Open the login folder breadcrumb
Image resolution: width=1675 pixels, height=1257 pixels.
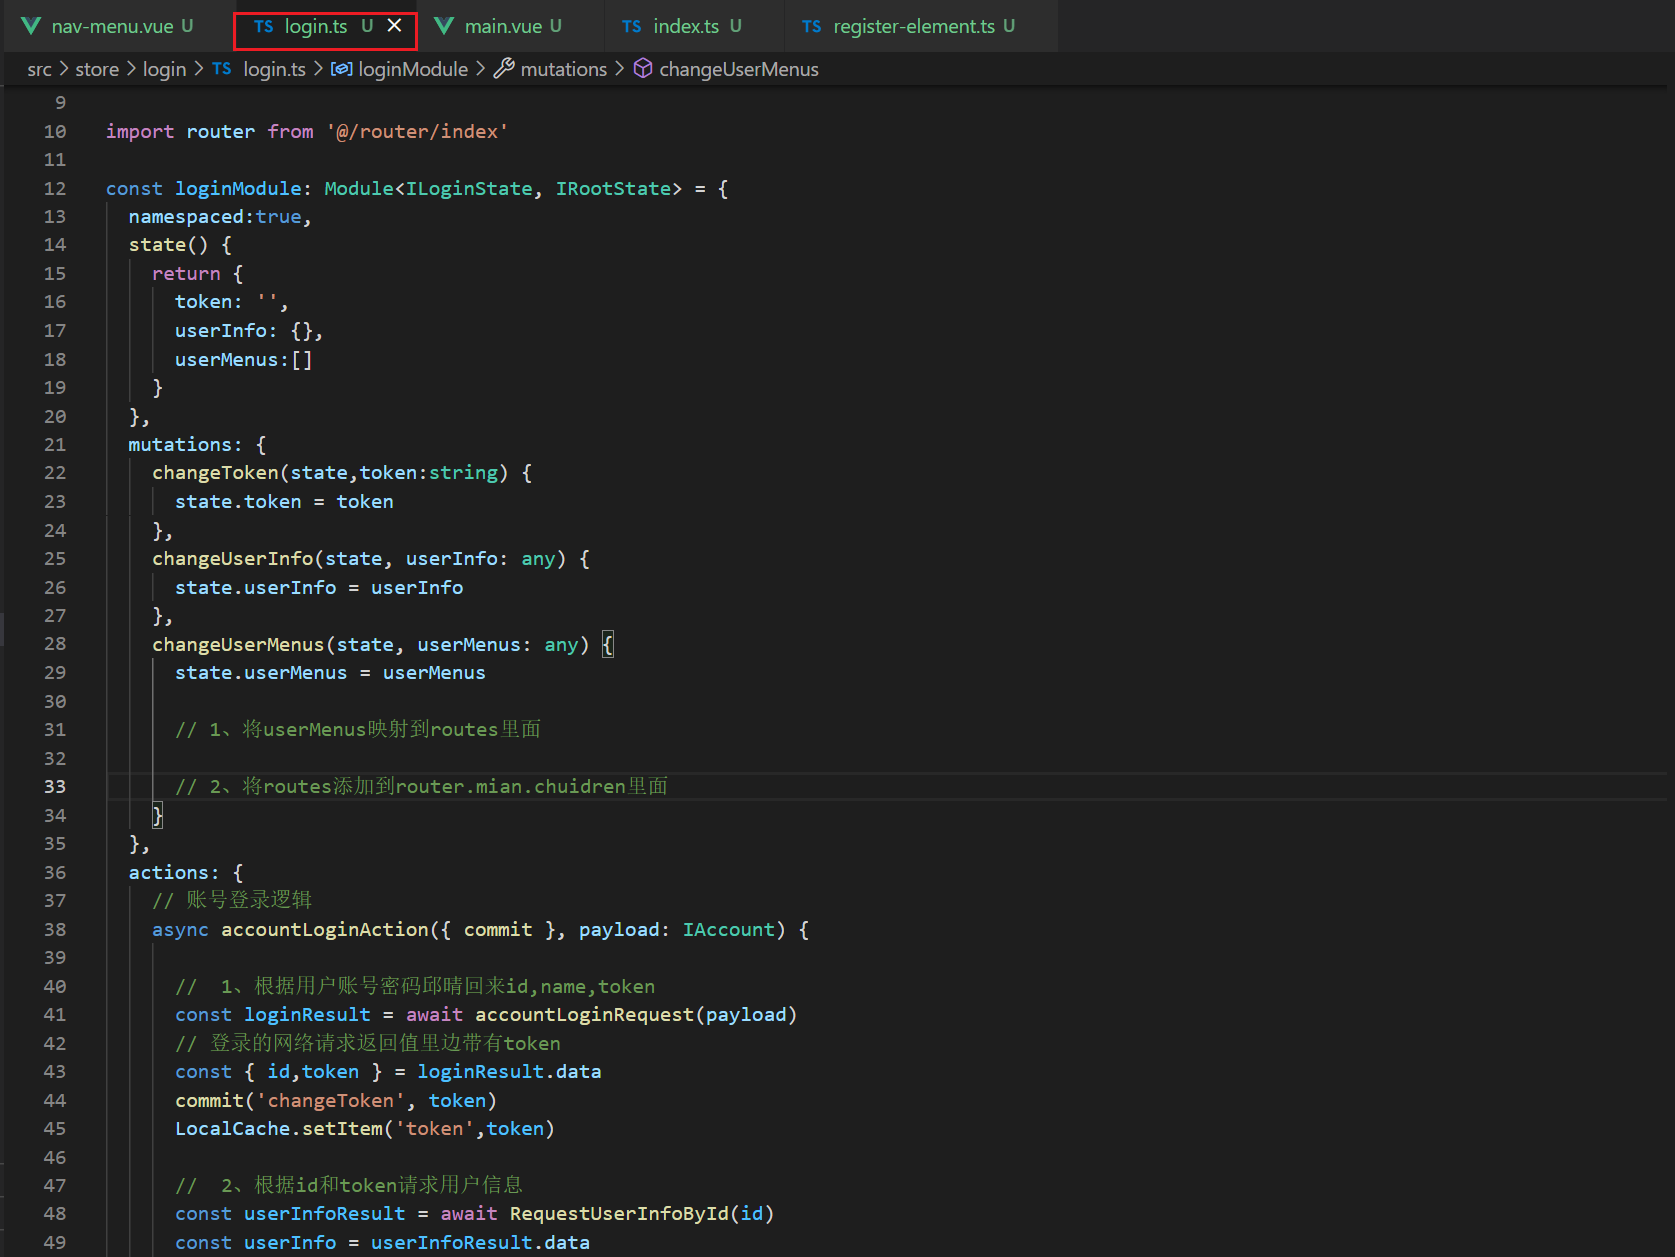[164, 69]
